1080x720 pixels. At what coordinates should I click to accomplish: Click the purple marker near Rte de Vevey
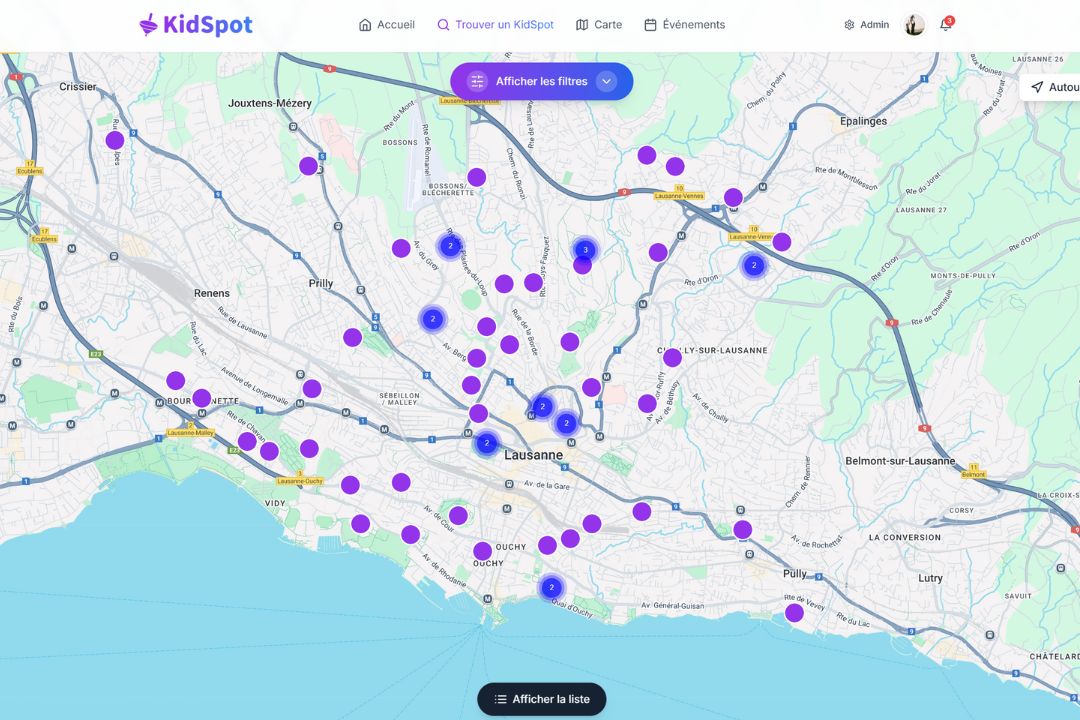pos(794,613)
